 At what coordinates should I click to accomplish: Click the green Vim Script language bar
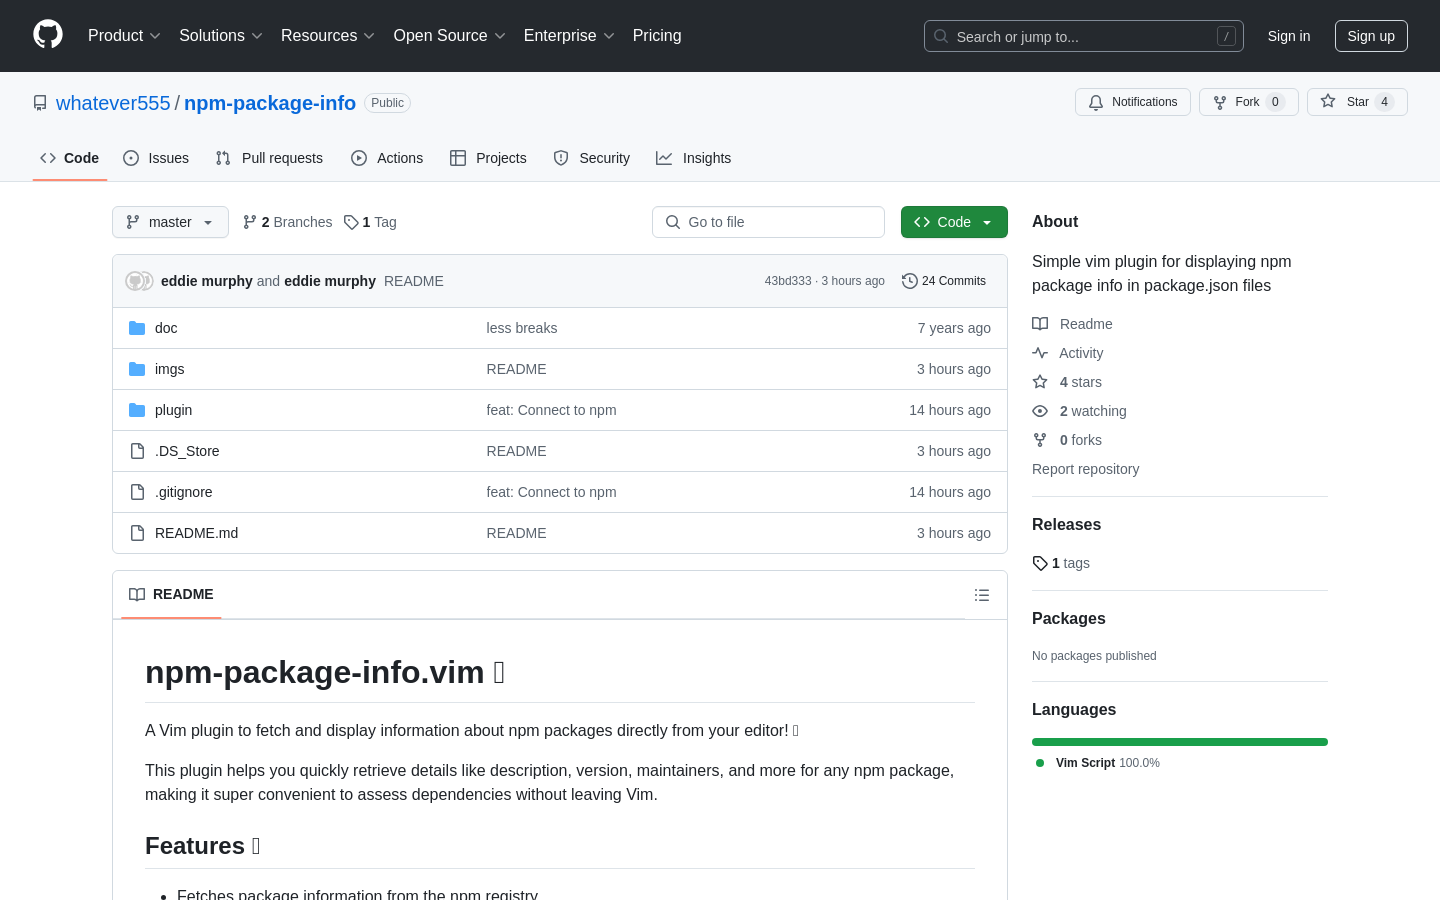point(1180,742)
